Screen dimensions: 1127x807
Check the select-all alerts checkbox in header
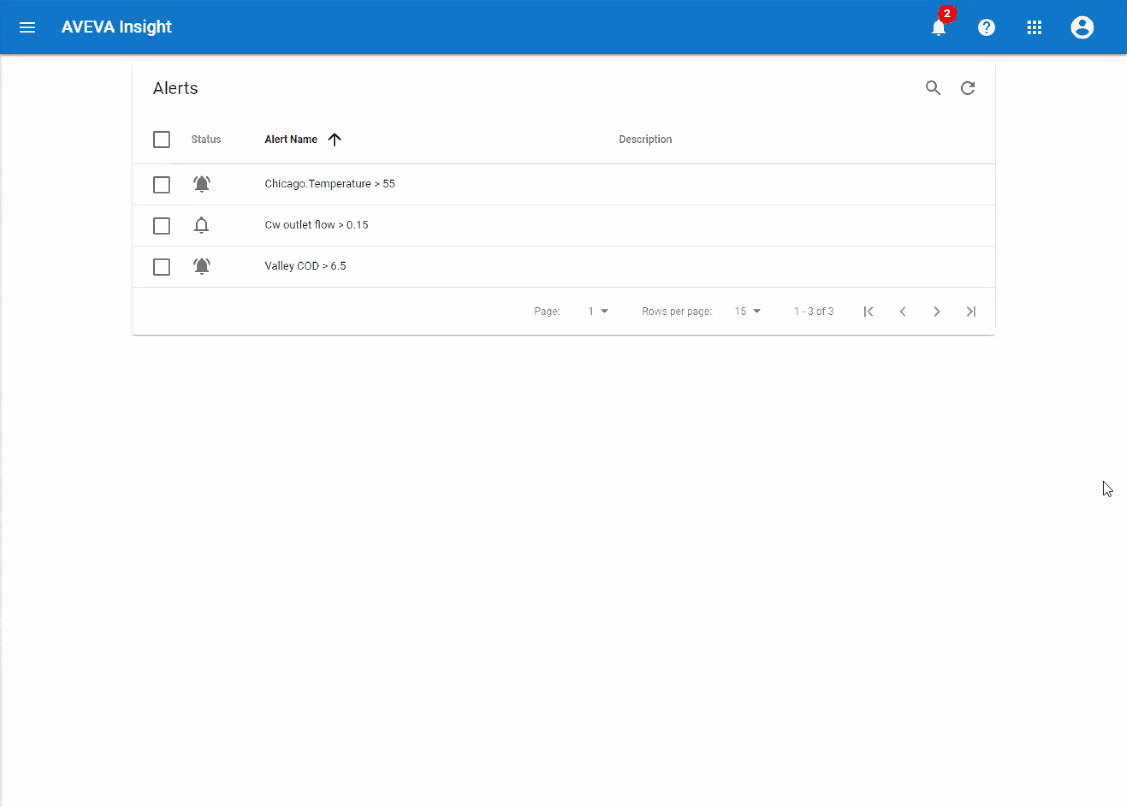(x=162, y=139)
